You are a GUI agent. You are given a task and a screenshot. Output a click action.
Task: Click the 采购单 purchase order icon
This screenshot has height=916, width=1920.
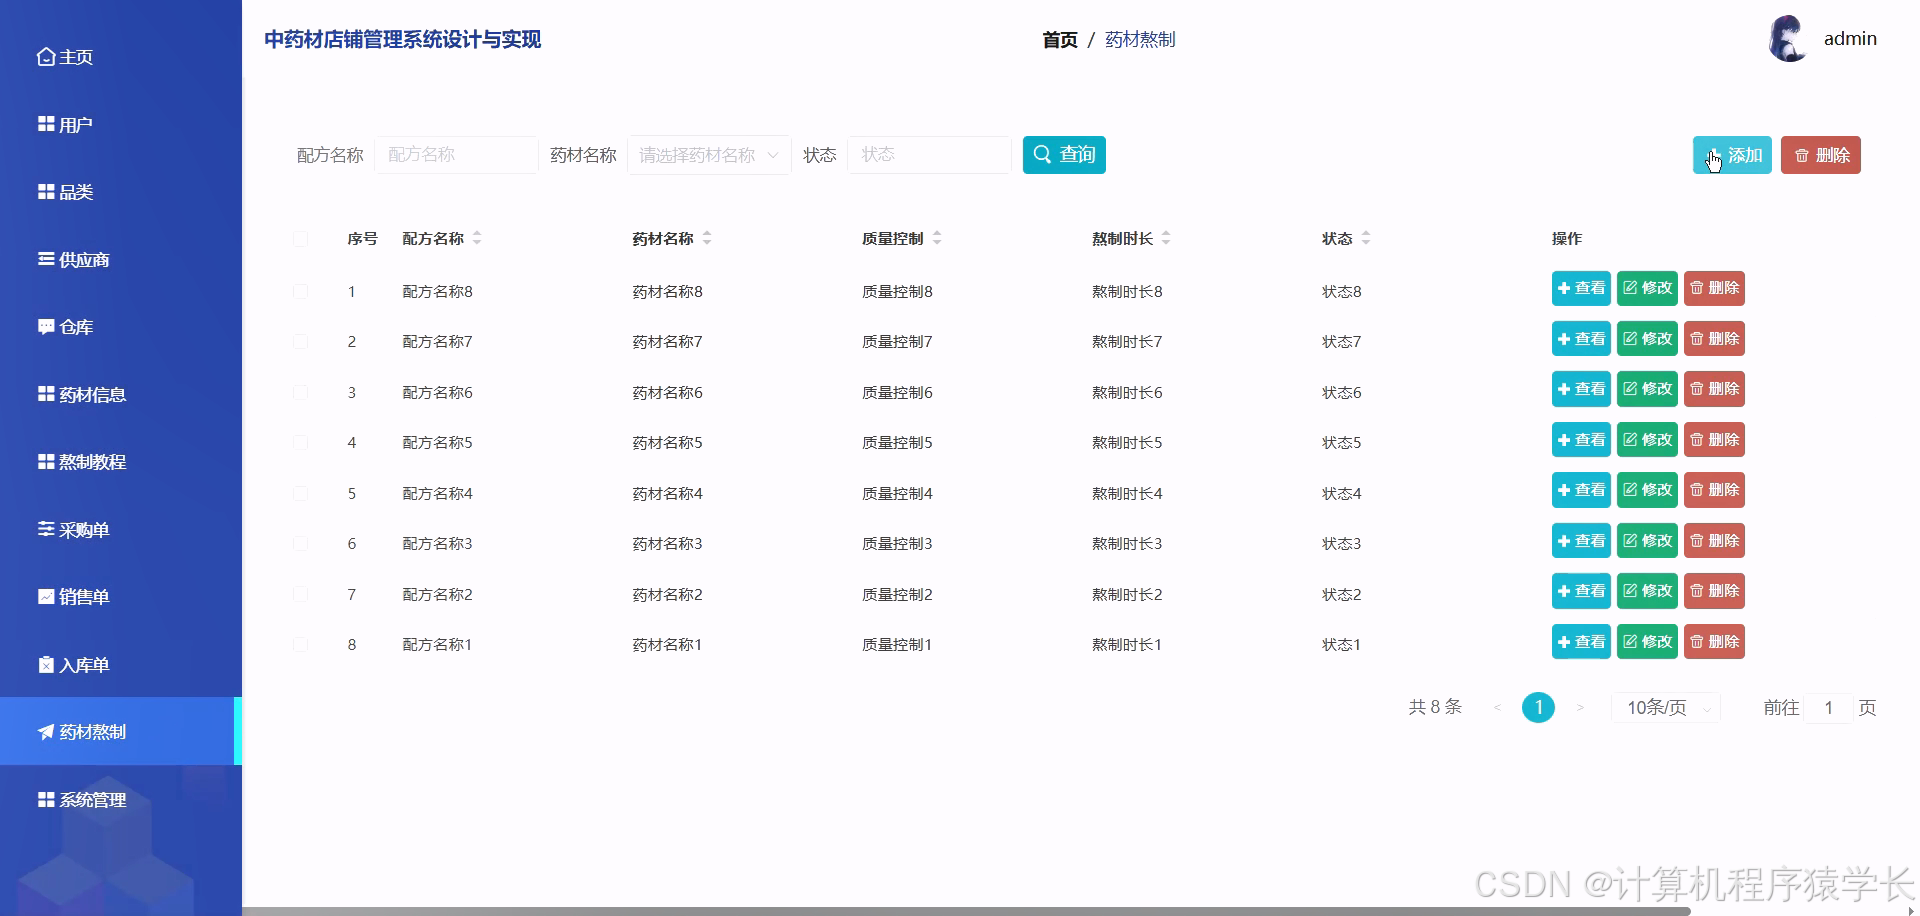44,529
